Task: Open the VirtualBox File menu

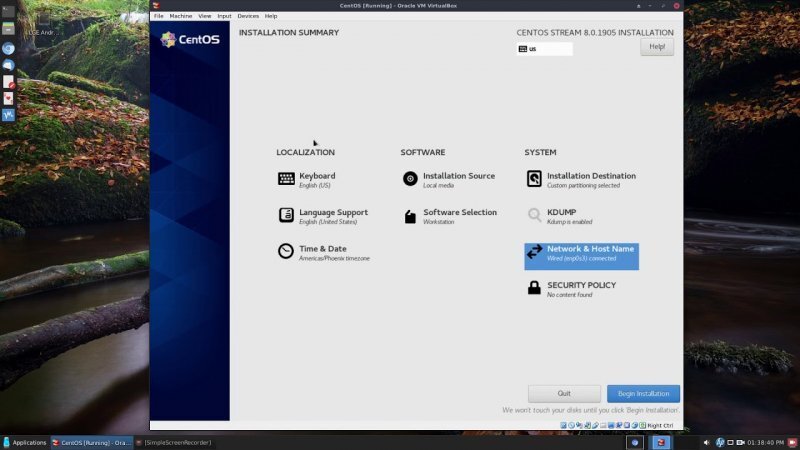Action: tap(159, 16)
